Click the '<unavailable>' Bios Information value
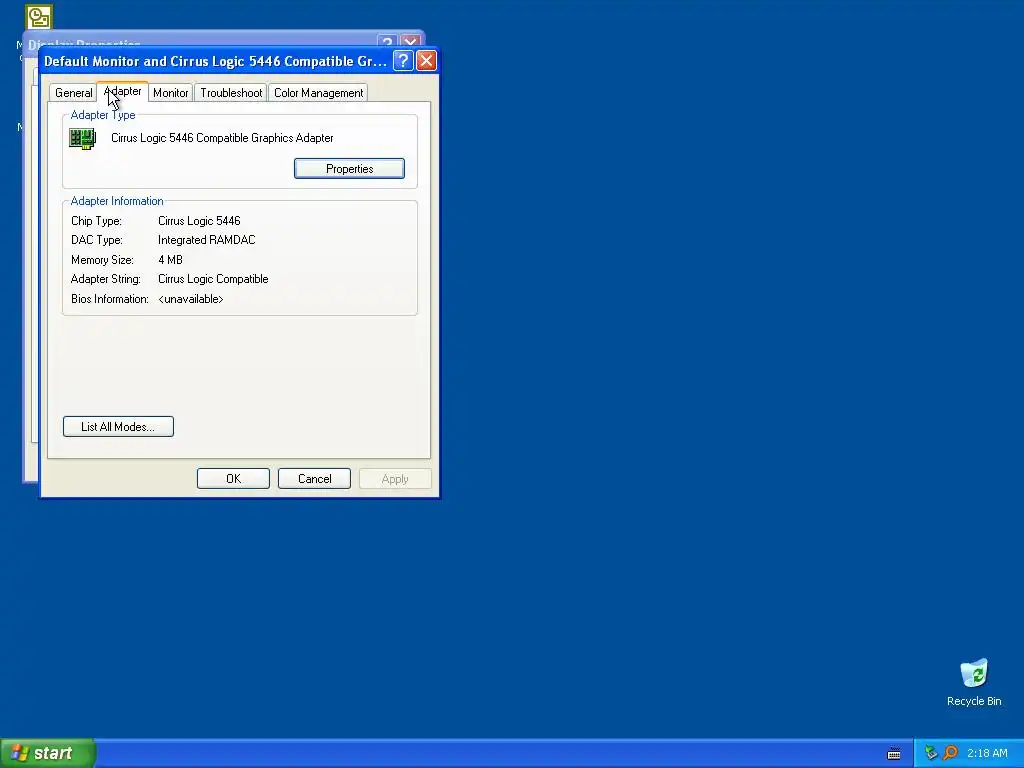Image resolution: width=1024 pixels, height=768 pixels. click(191, 299)
